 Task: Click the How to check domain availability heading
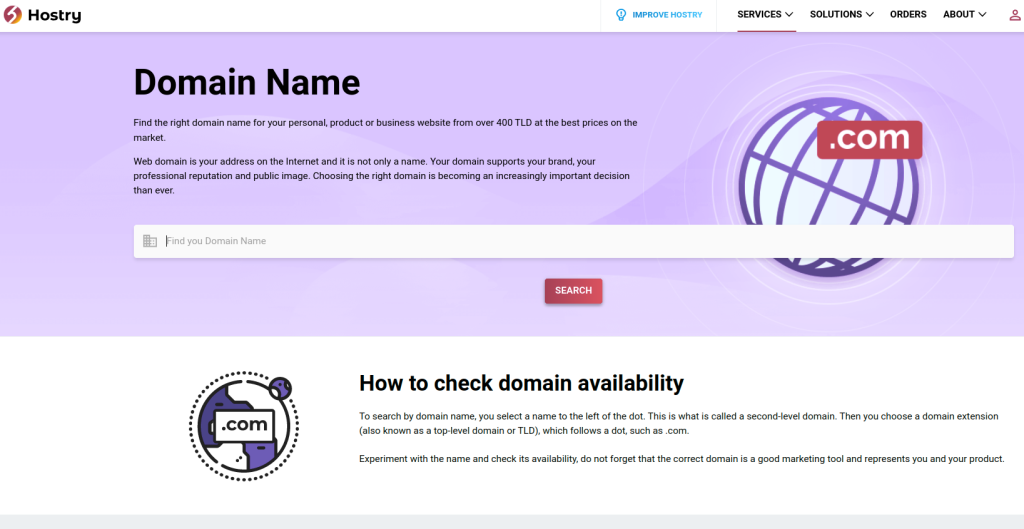point(521,383)
